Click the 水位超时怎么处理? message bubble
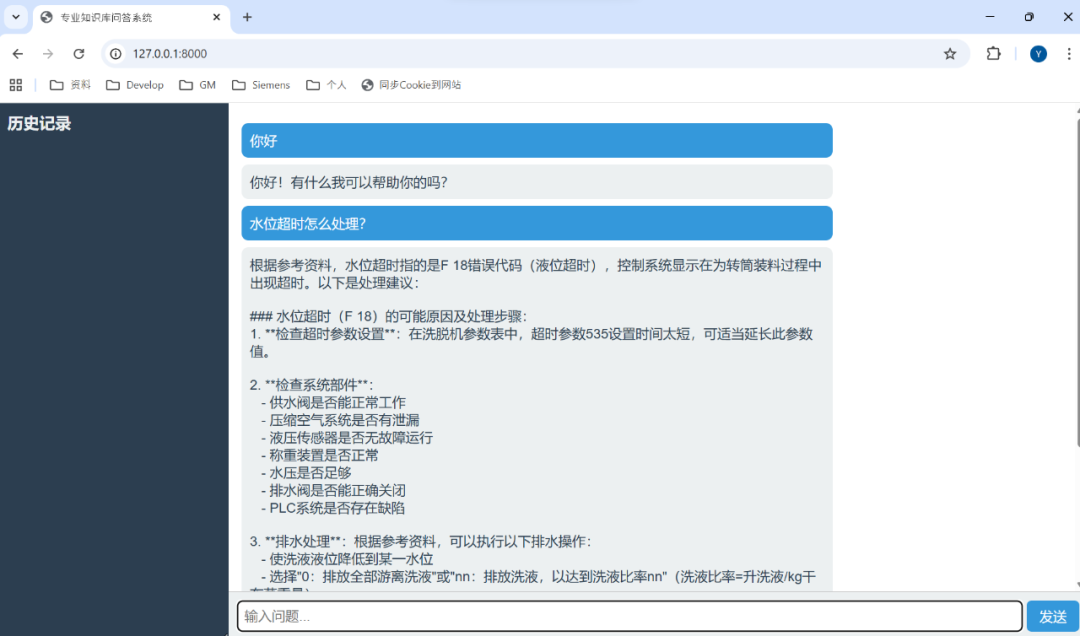Image resolution: width=1080 pixels, height=636 pixels. pyautogui.click(x=536, y=224)
